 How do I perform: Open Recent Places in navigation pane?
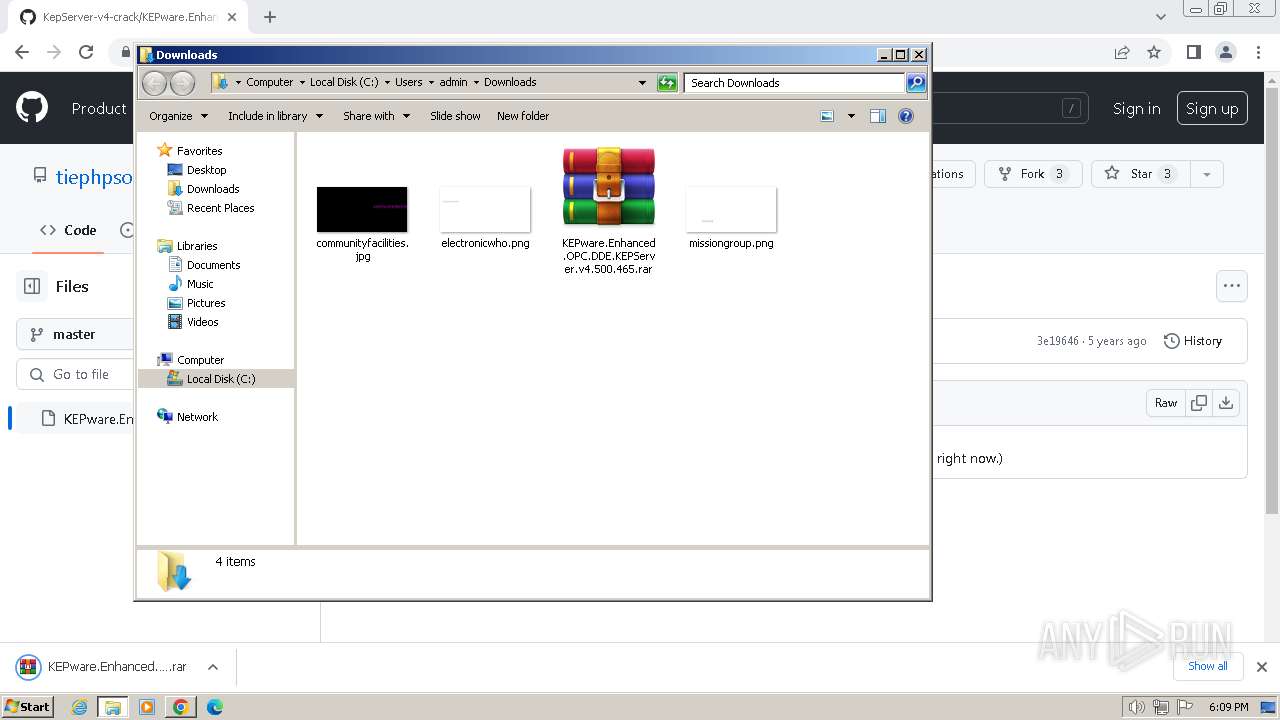220,208
